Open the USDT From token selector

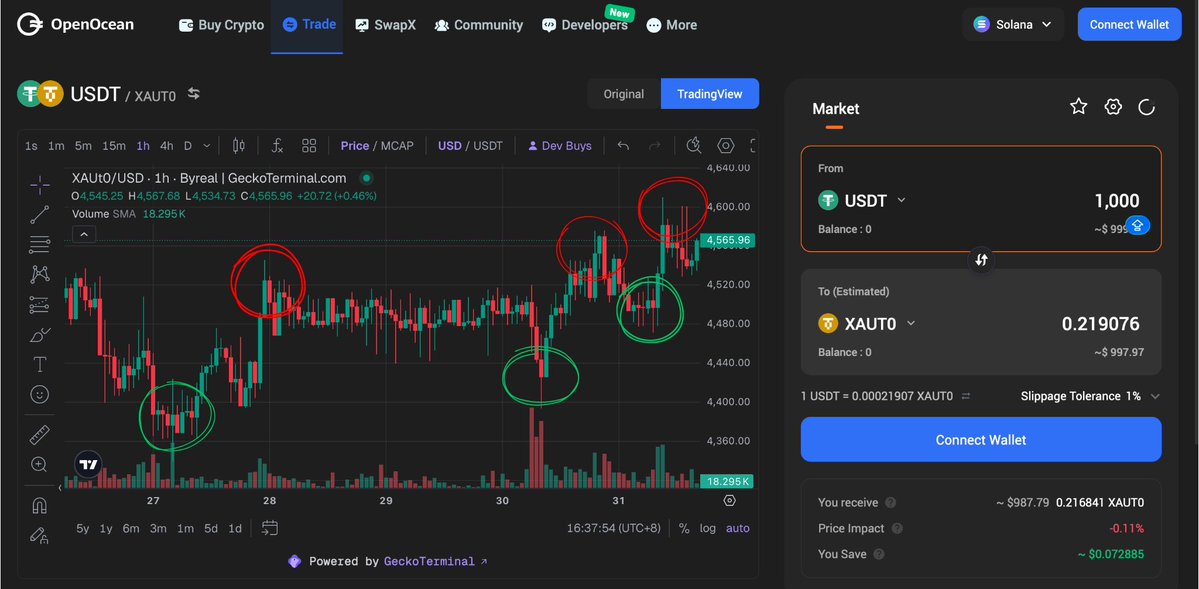(x=862, y=200)
